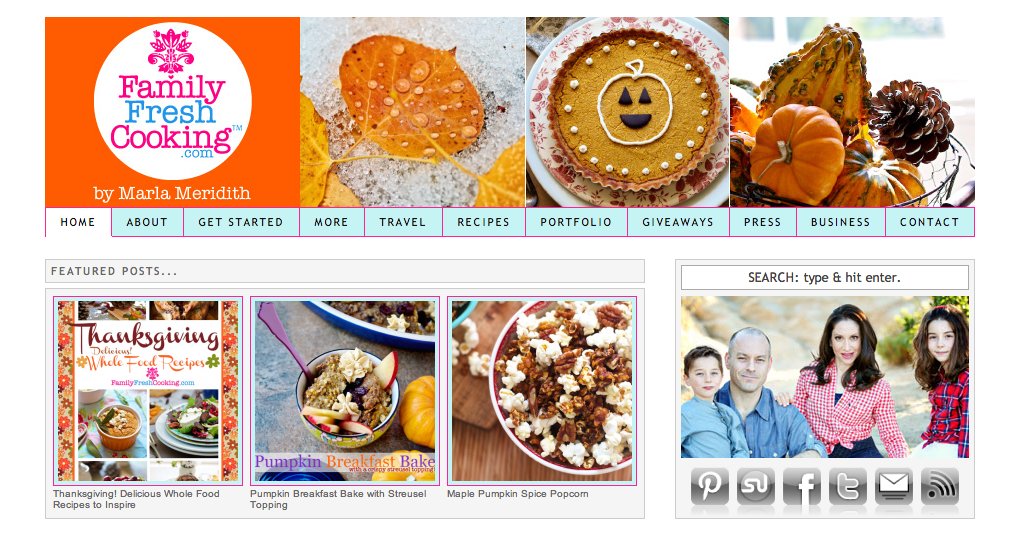Viewport: 1017px width, 540px height.
Task: Click the StumbleUpon icon
Action: coord(756,486)
